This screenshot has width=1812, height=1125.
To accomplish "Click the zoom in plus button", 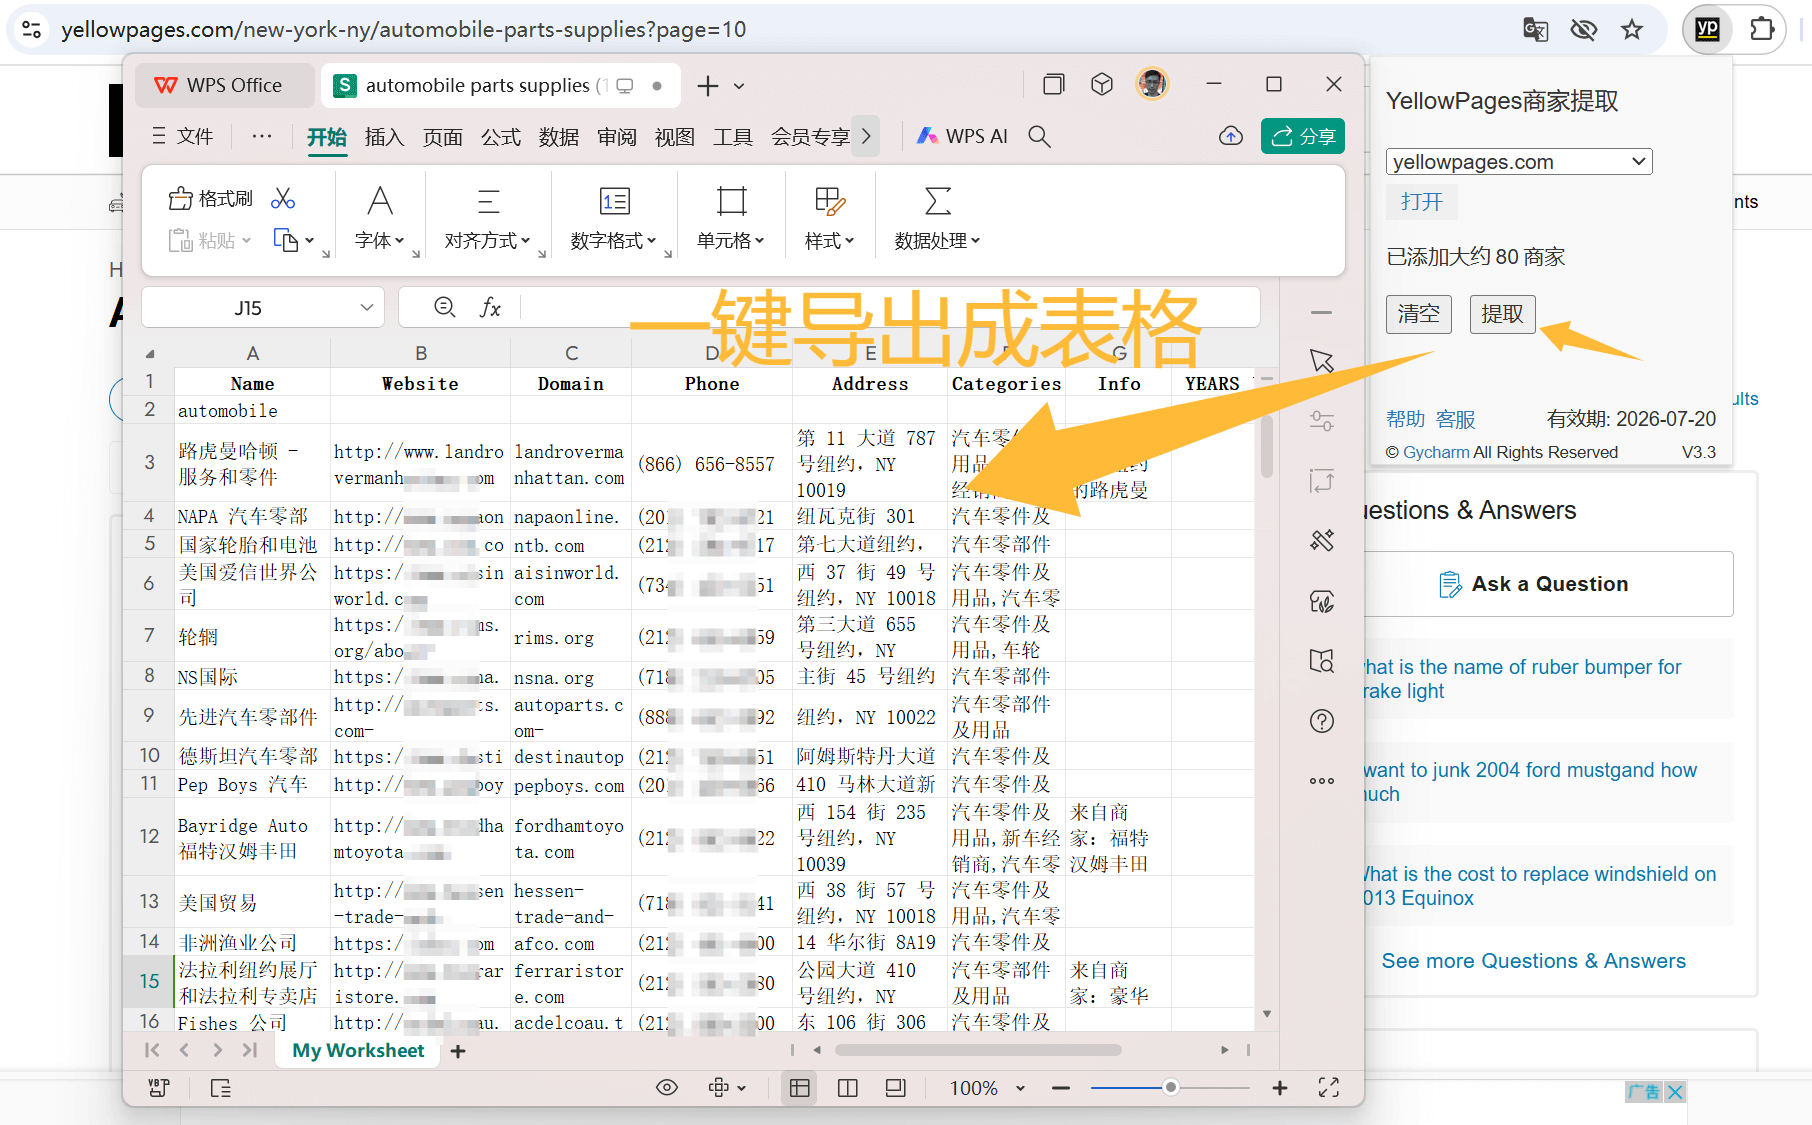I will (x=1279, y=1087).
